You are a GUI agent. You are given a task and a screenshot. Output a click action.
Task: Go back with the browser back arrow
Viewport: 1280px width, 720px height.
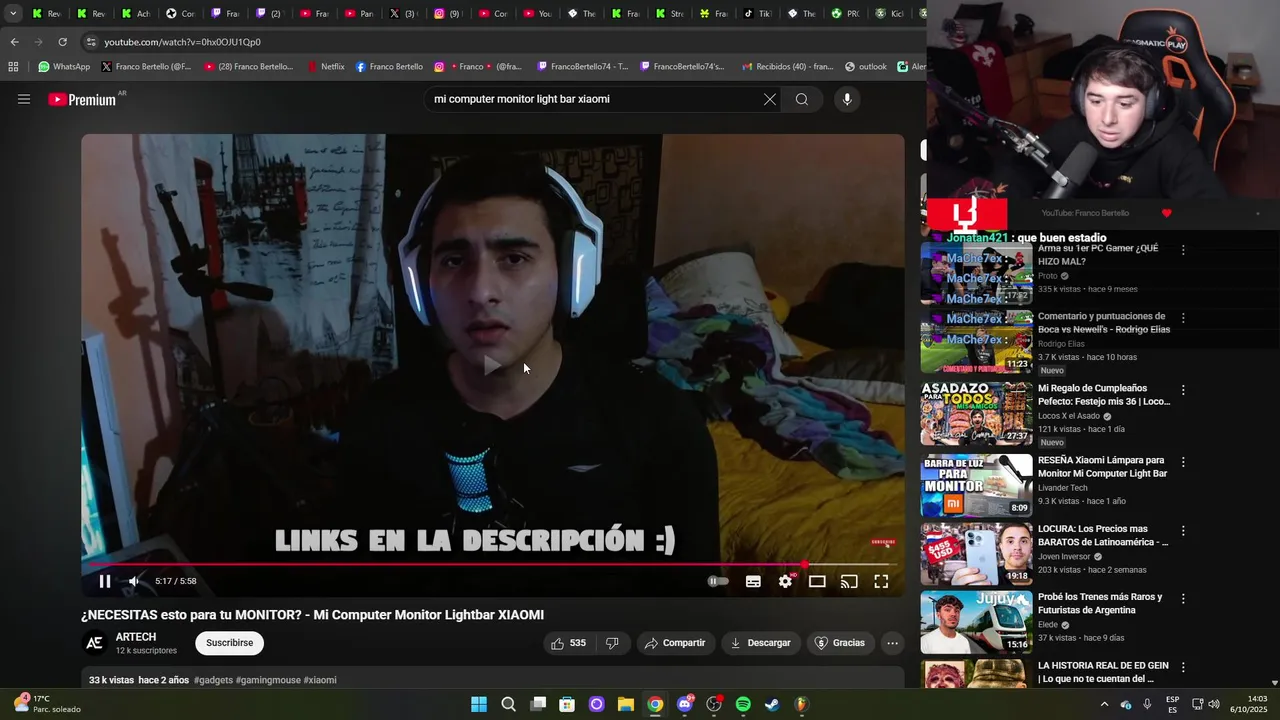[14, 42]
